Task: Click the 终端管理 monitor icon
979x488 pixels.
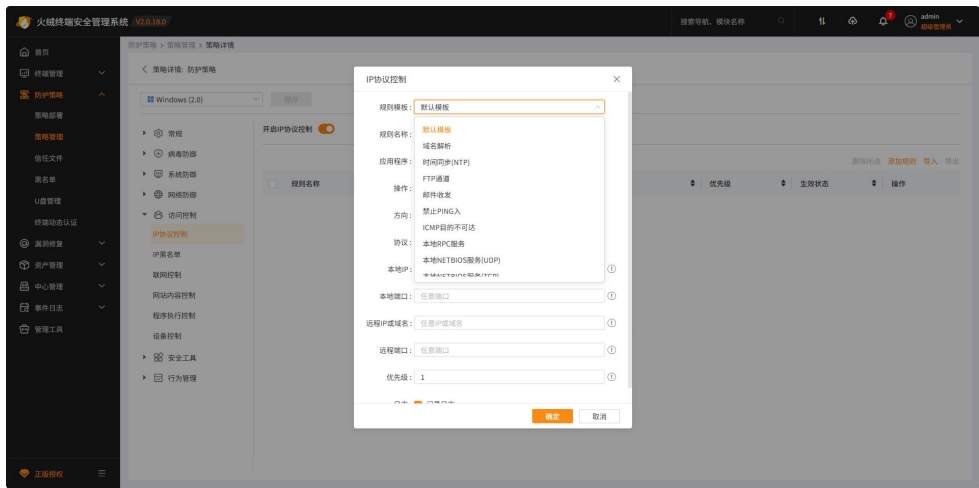Action: (x=24, y=73)
